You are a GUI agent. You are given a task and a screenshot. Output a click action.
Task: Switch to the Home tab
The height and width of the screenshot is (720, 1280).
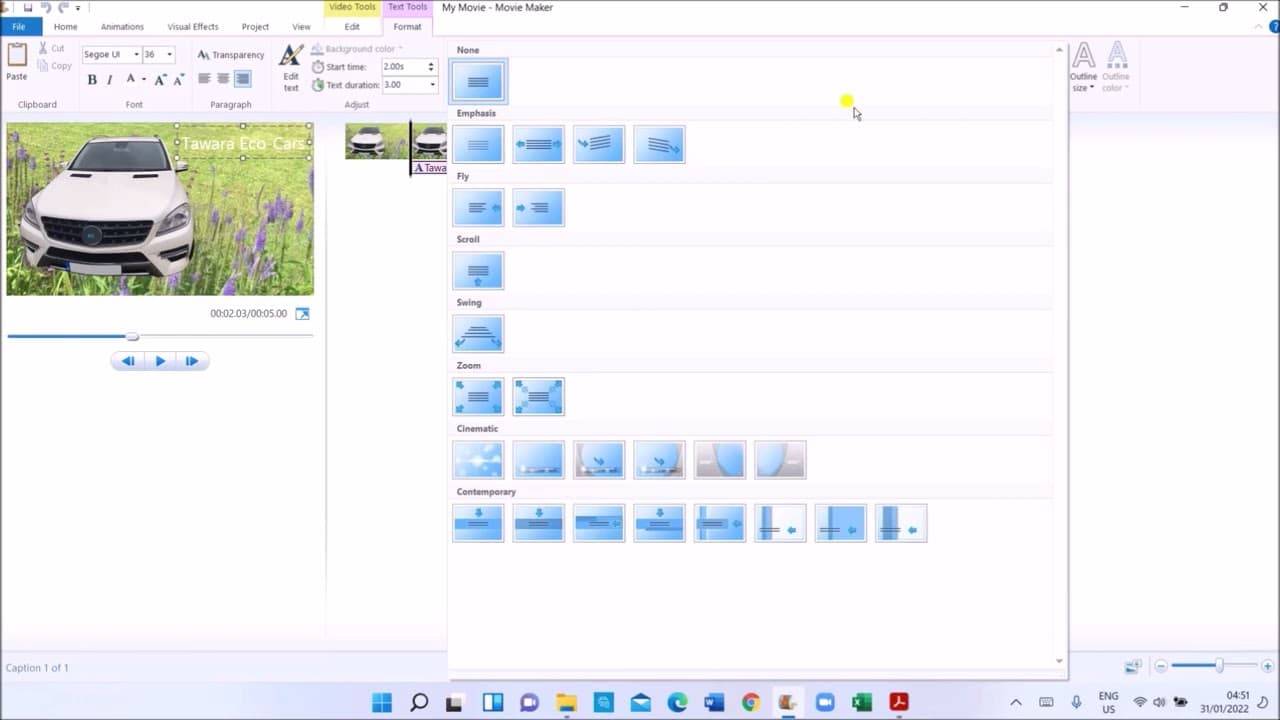click(x=65, y=27)
